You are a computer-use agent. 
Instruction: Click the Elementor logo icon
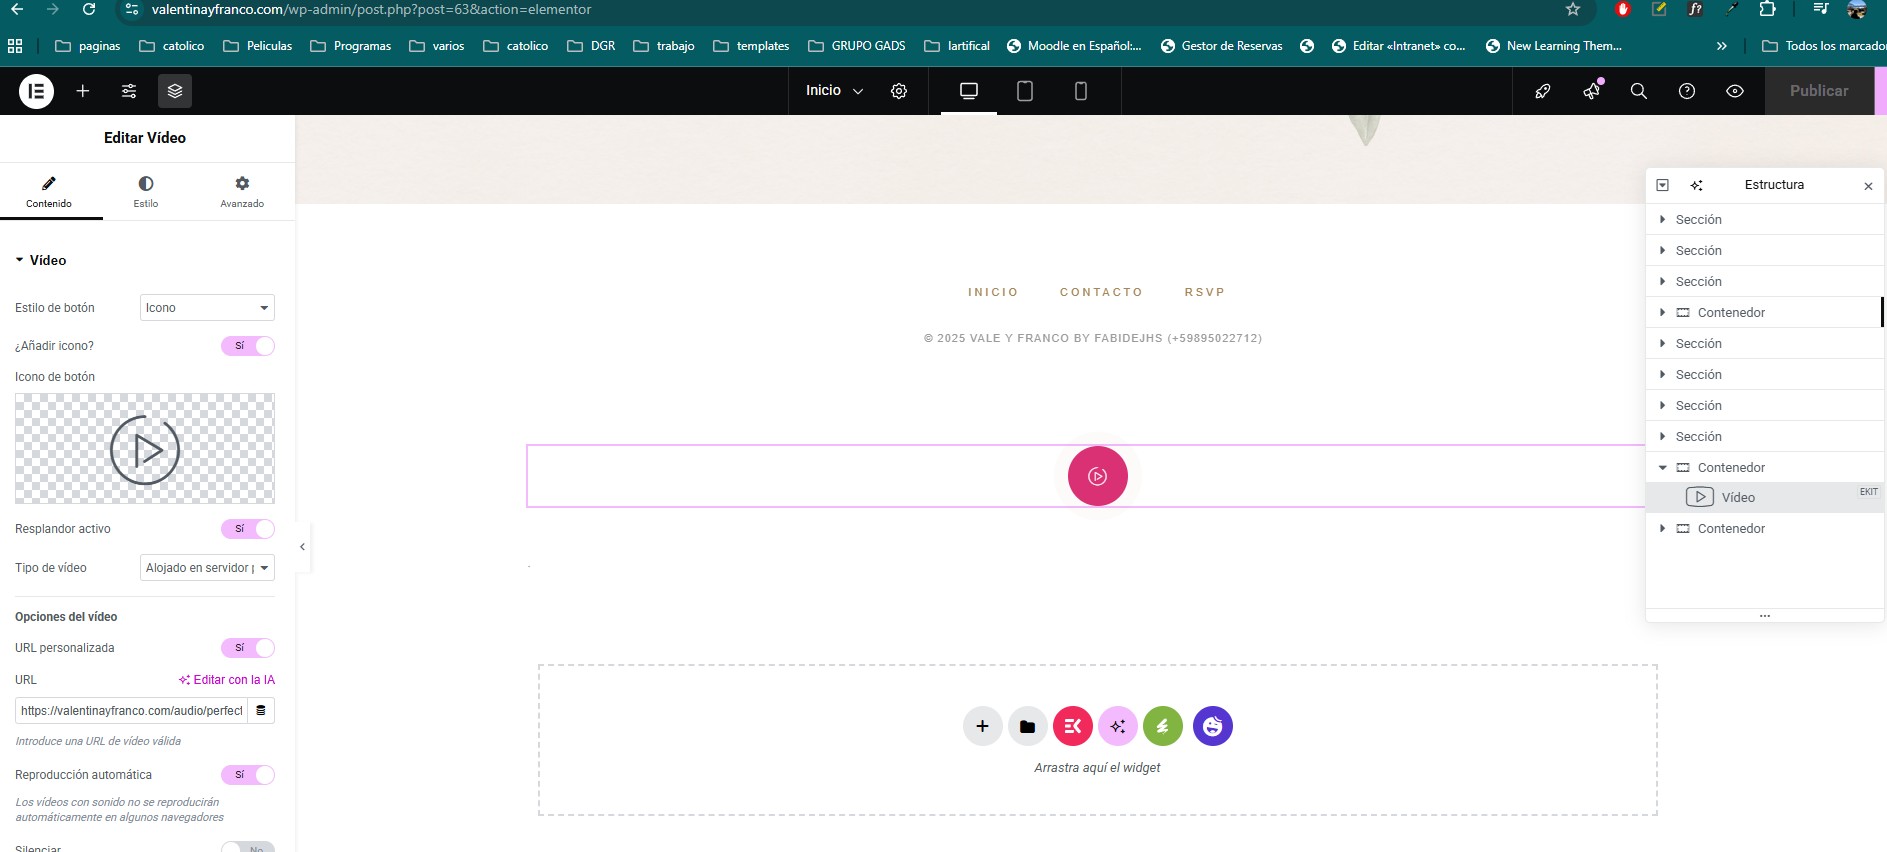coord(36,91)
